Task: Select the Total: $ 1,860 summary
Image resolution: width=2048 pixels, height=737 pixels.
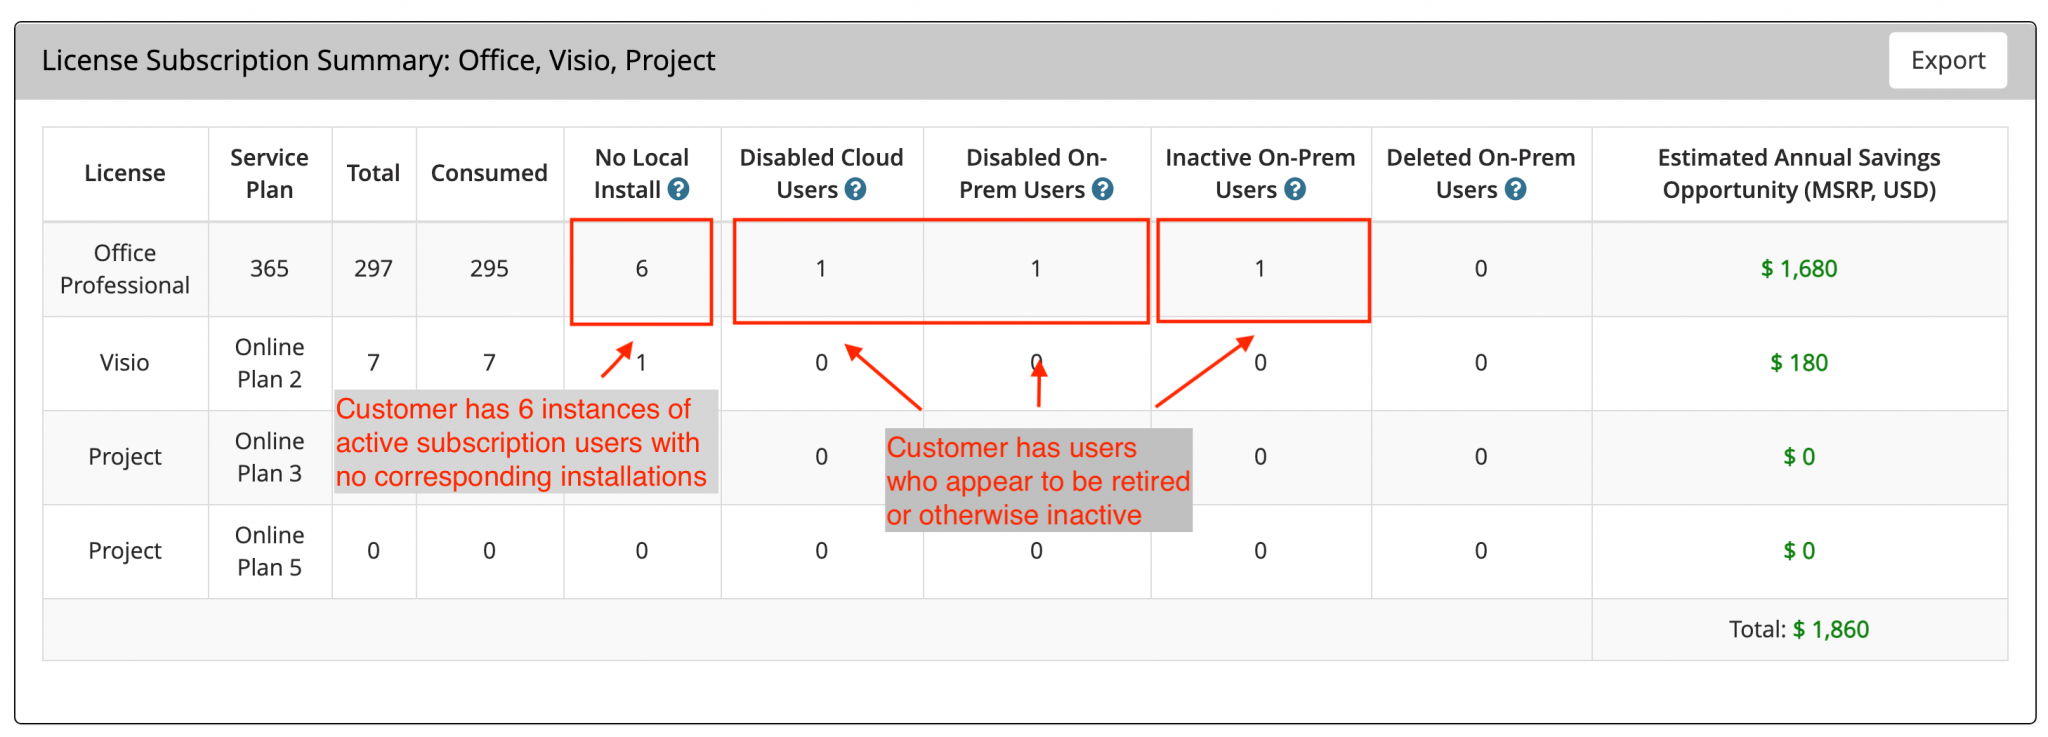Action: tap(1799, 629)
